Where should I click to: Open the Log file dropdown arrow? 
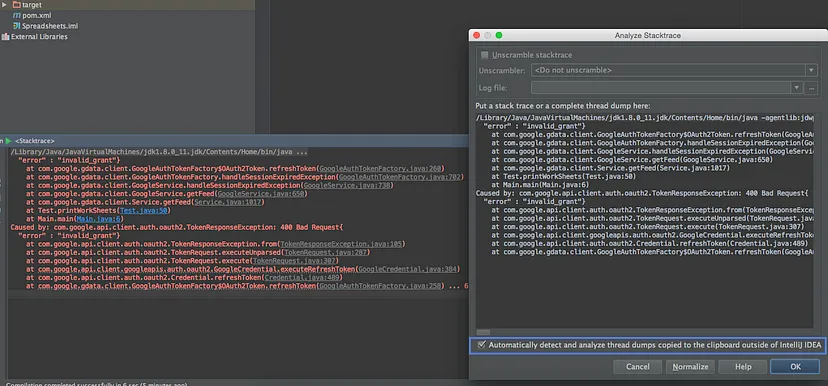(796, 88)
